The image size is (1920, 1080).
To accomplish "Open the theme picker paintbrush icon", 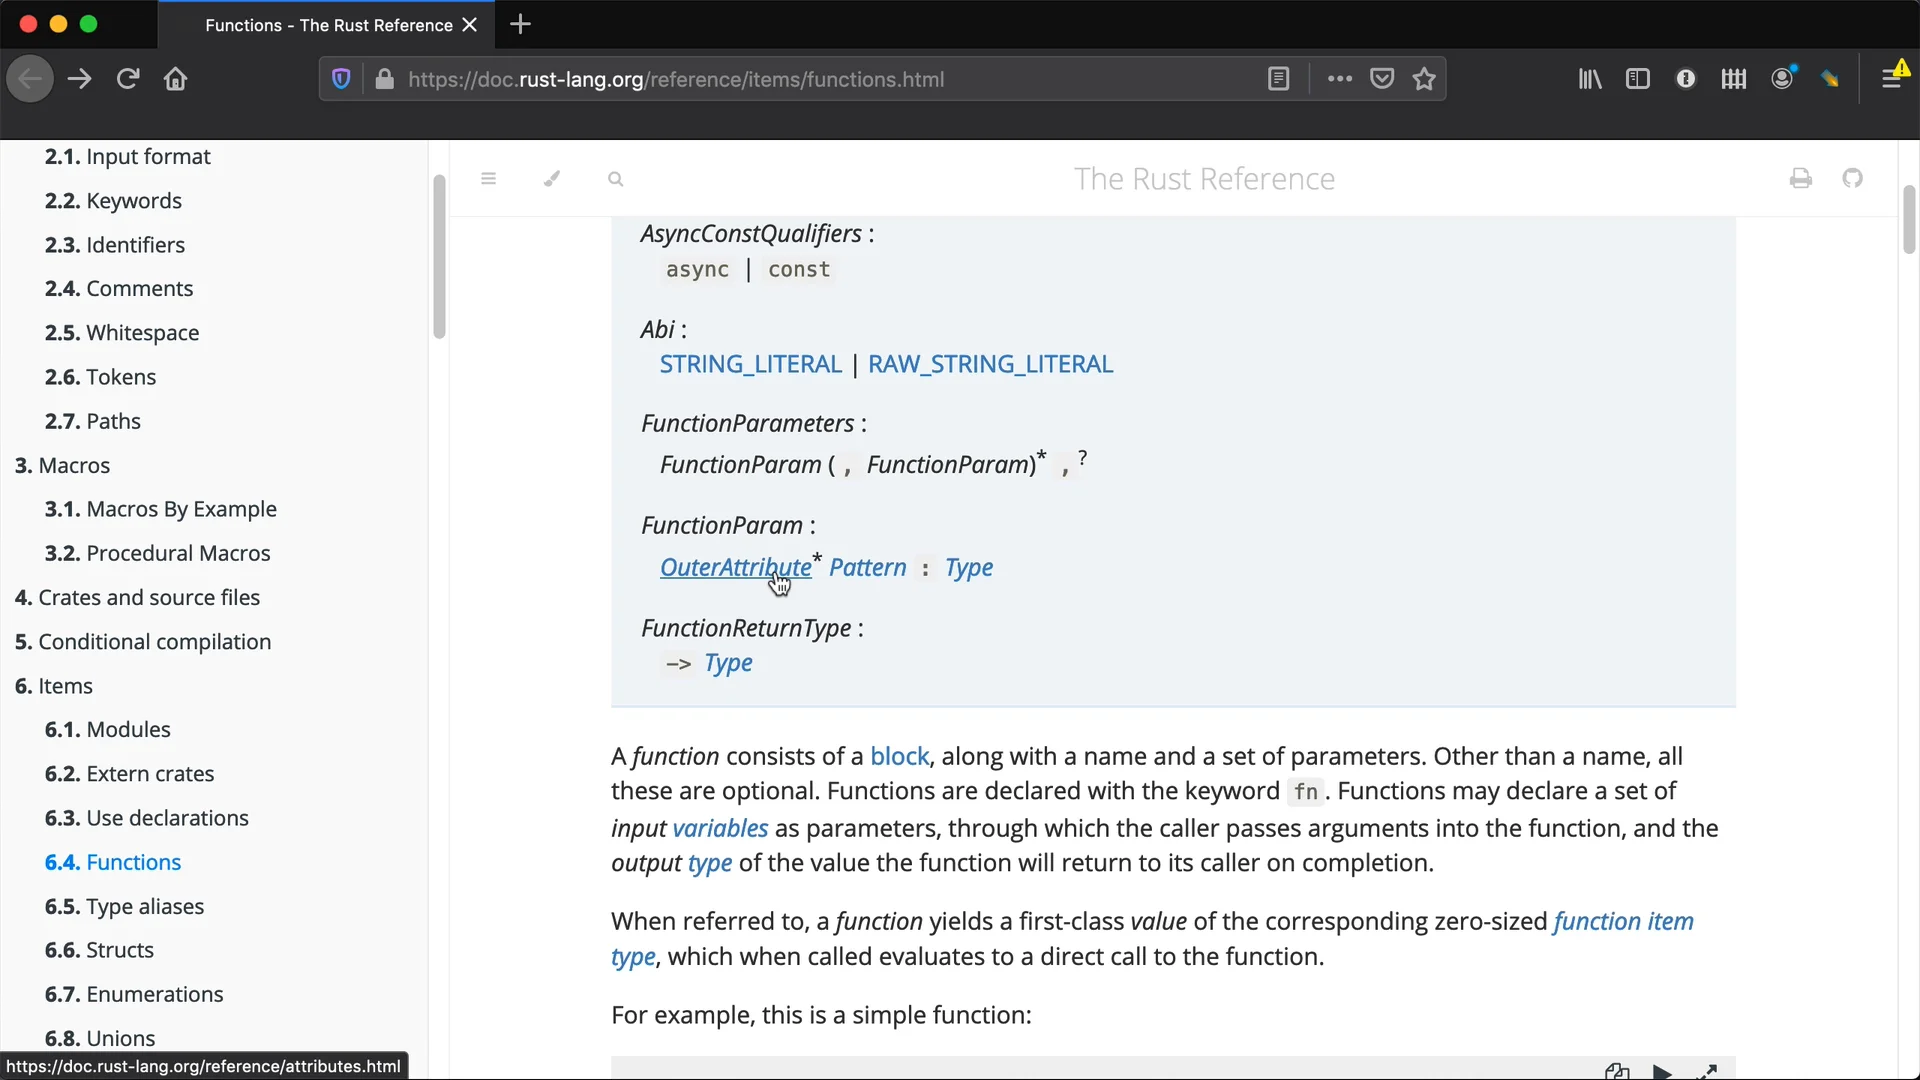I will [553, 179].
